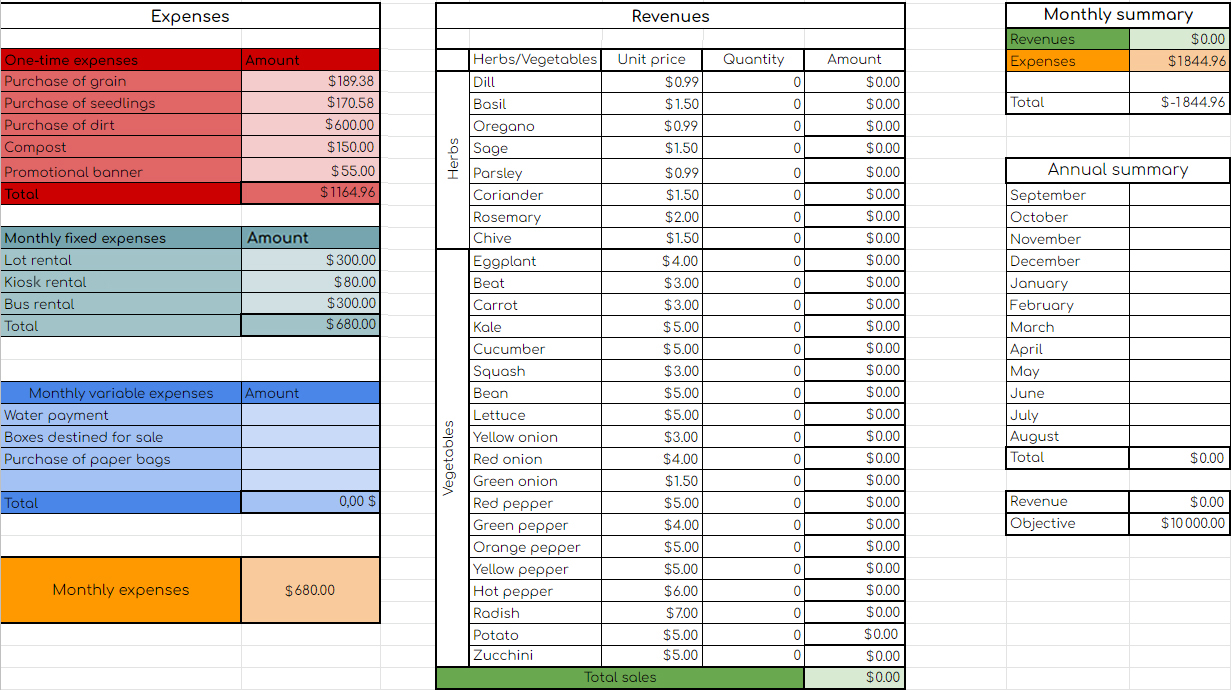Select the Kiosk rental amount $80.00
This screenshot has width=1231, height=690.
[x=310, y=282]
